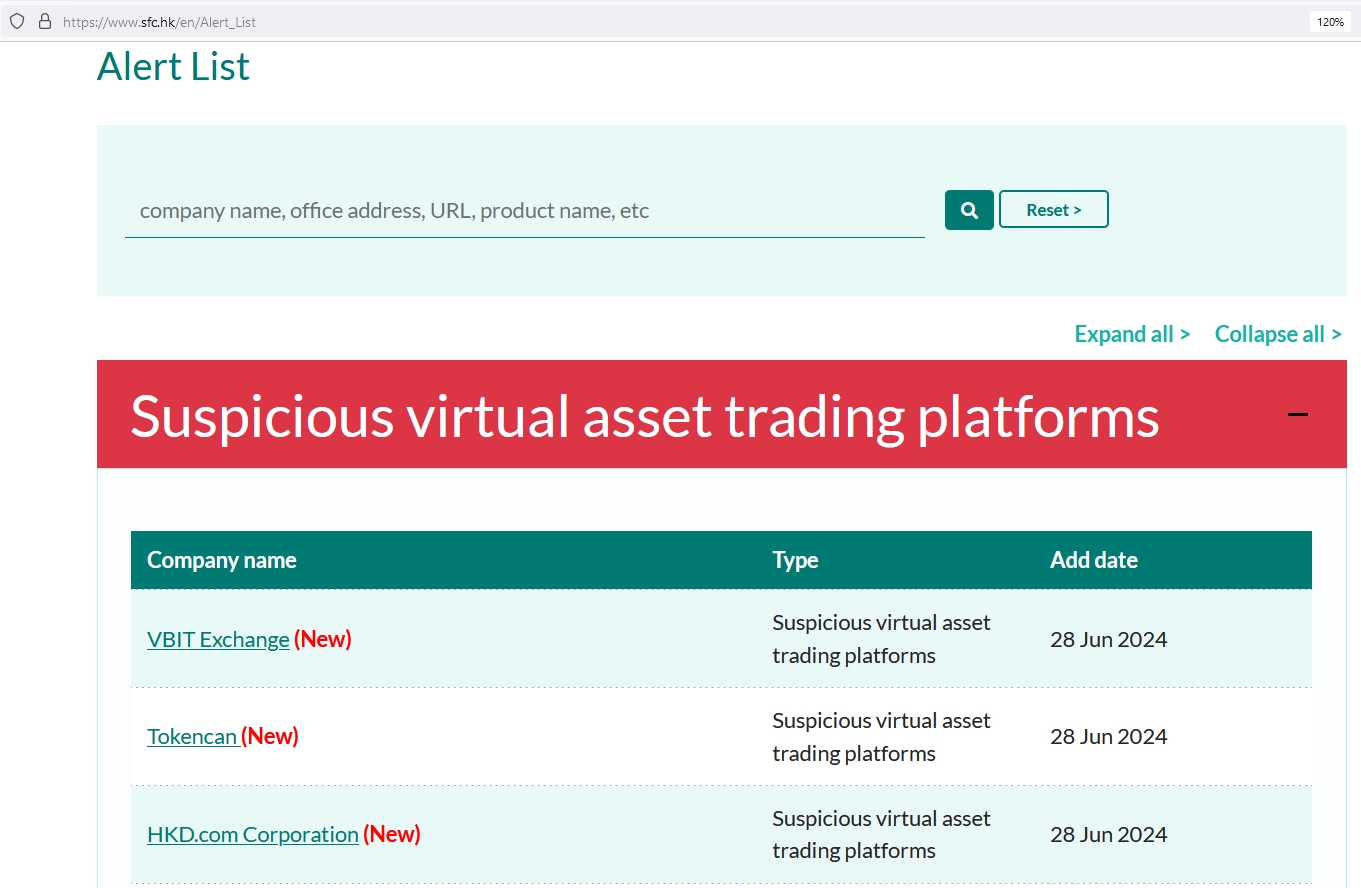This screenshot has height=888, width=1361.
Task: Click the add date in VBIT Exchange row
Action: pyautogui.click(x=1108, y=640)
